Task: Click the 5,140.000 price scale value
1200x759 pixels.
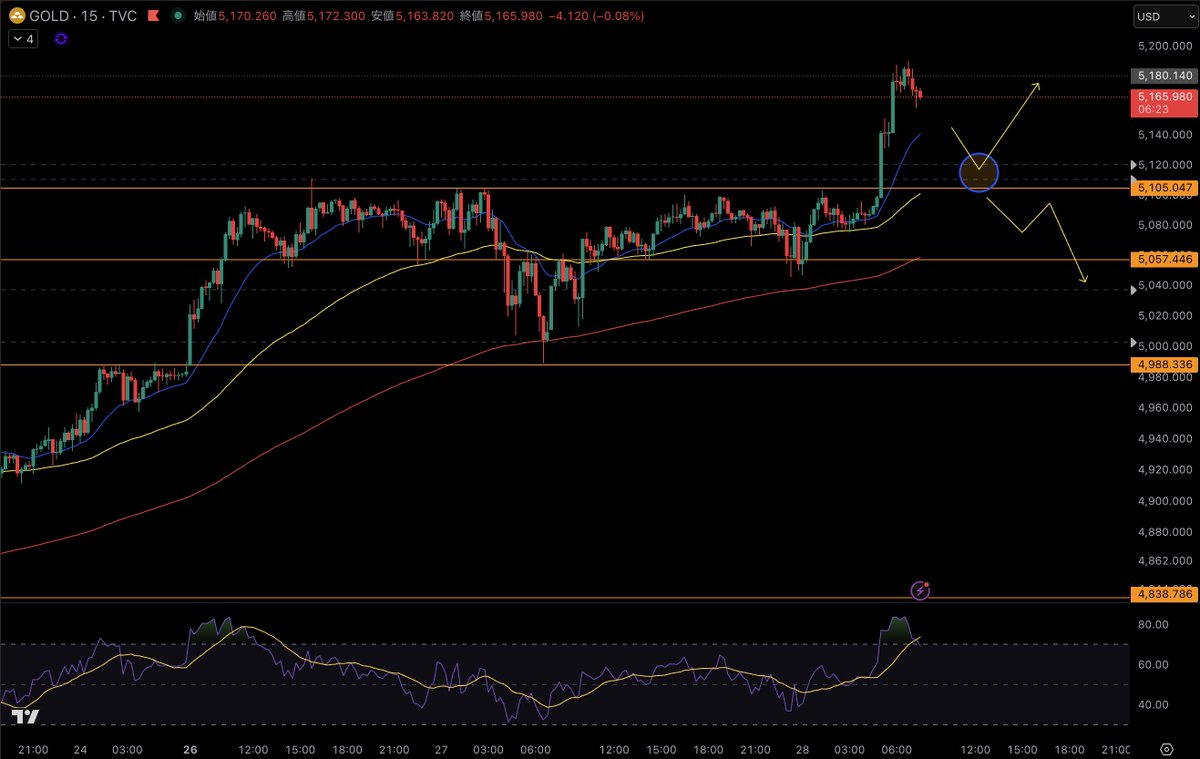Action: point(1164,134)
